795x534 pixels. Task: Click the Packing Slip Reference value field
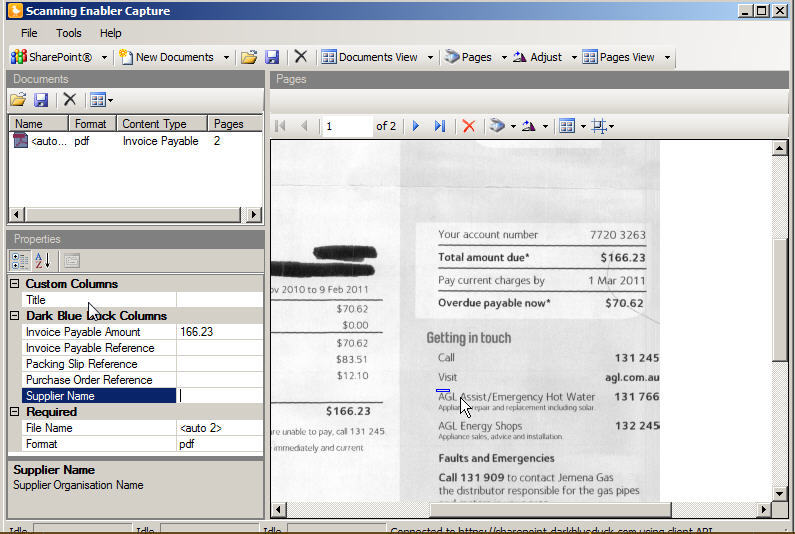[x=220, y=364]
